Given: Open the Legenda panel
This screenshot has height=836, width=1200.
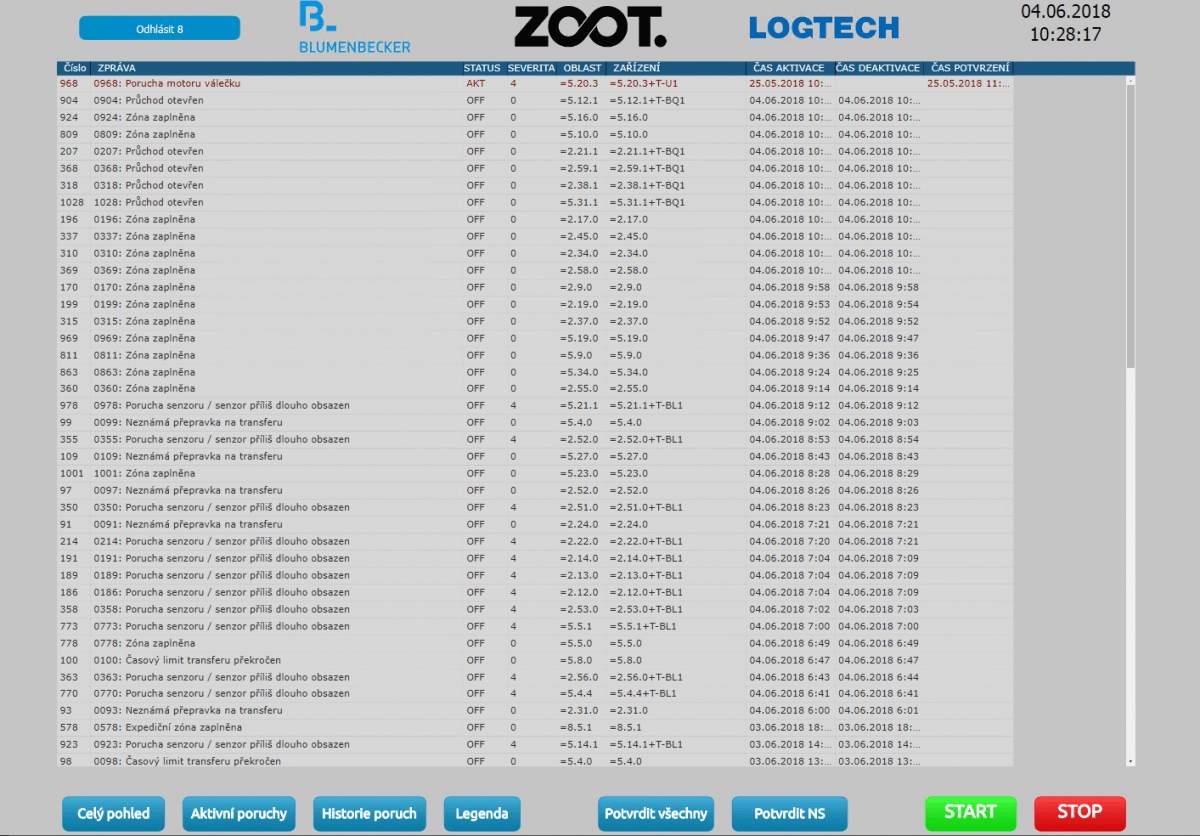Looking at the screenshot, I should pos(482,813).
